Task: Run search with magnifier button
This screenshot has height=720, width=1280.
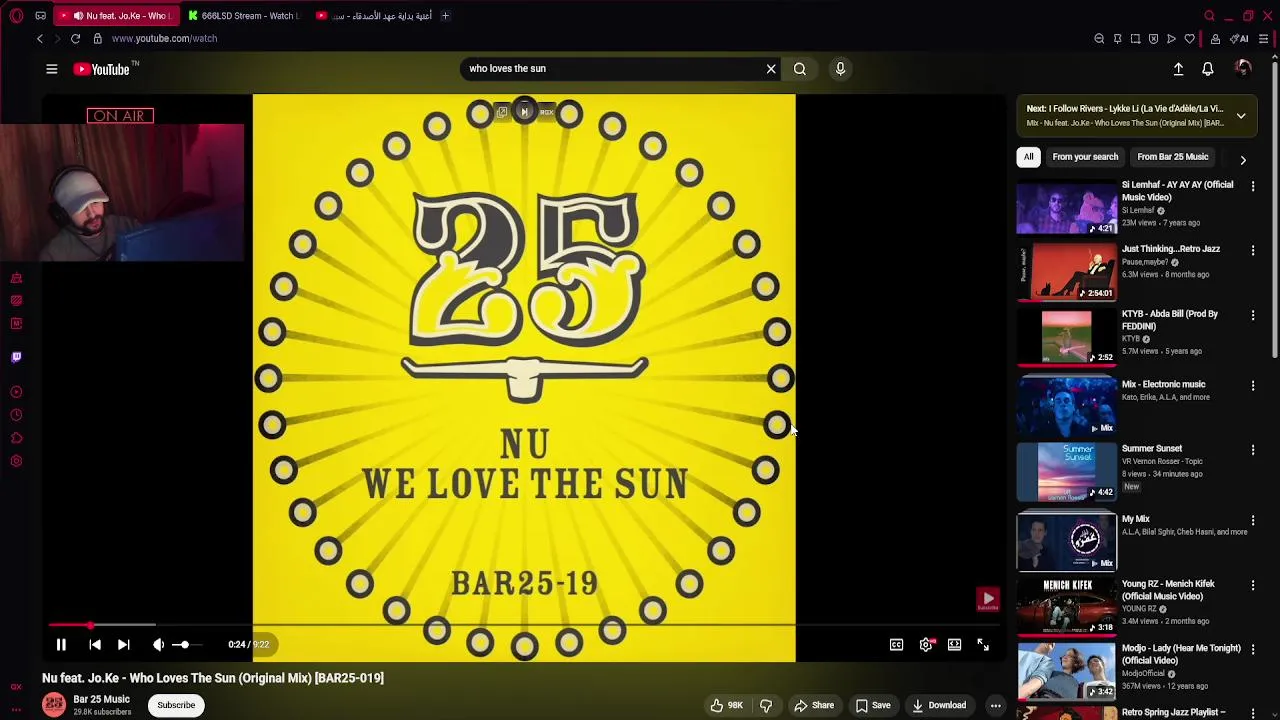Action: click(x=800, y=69)
